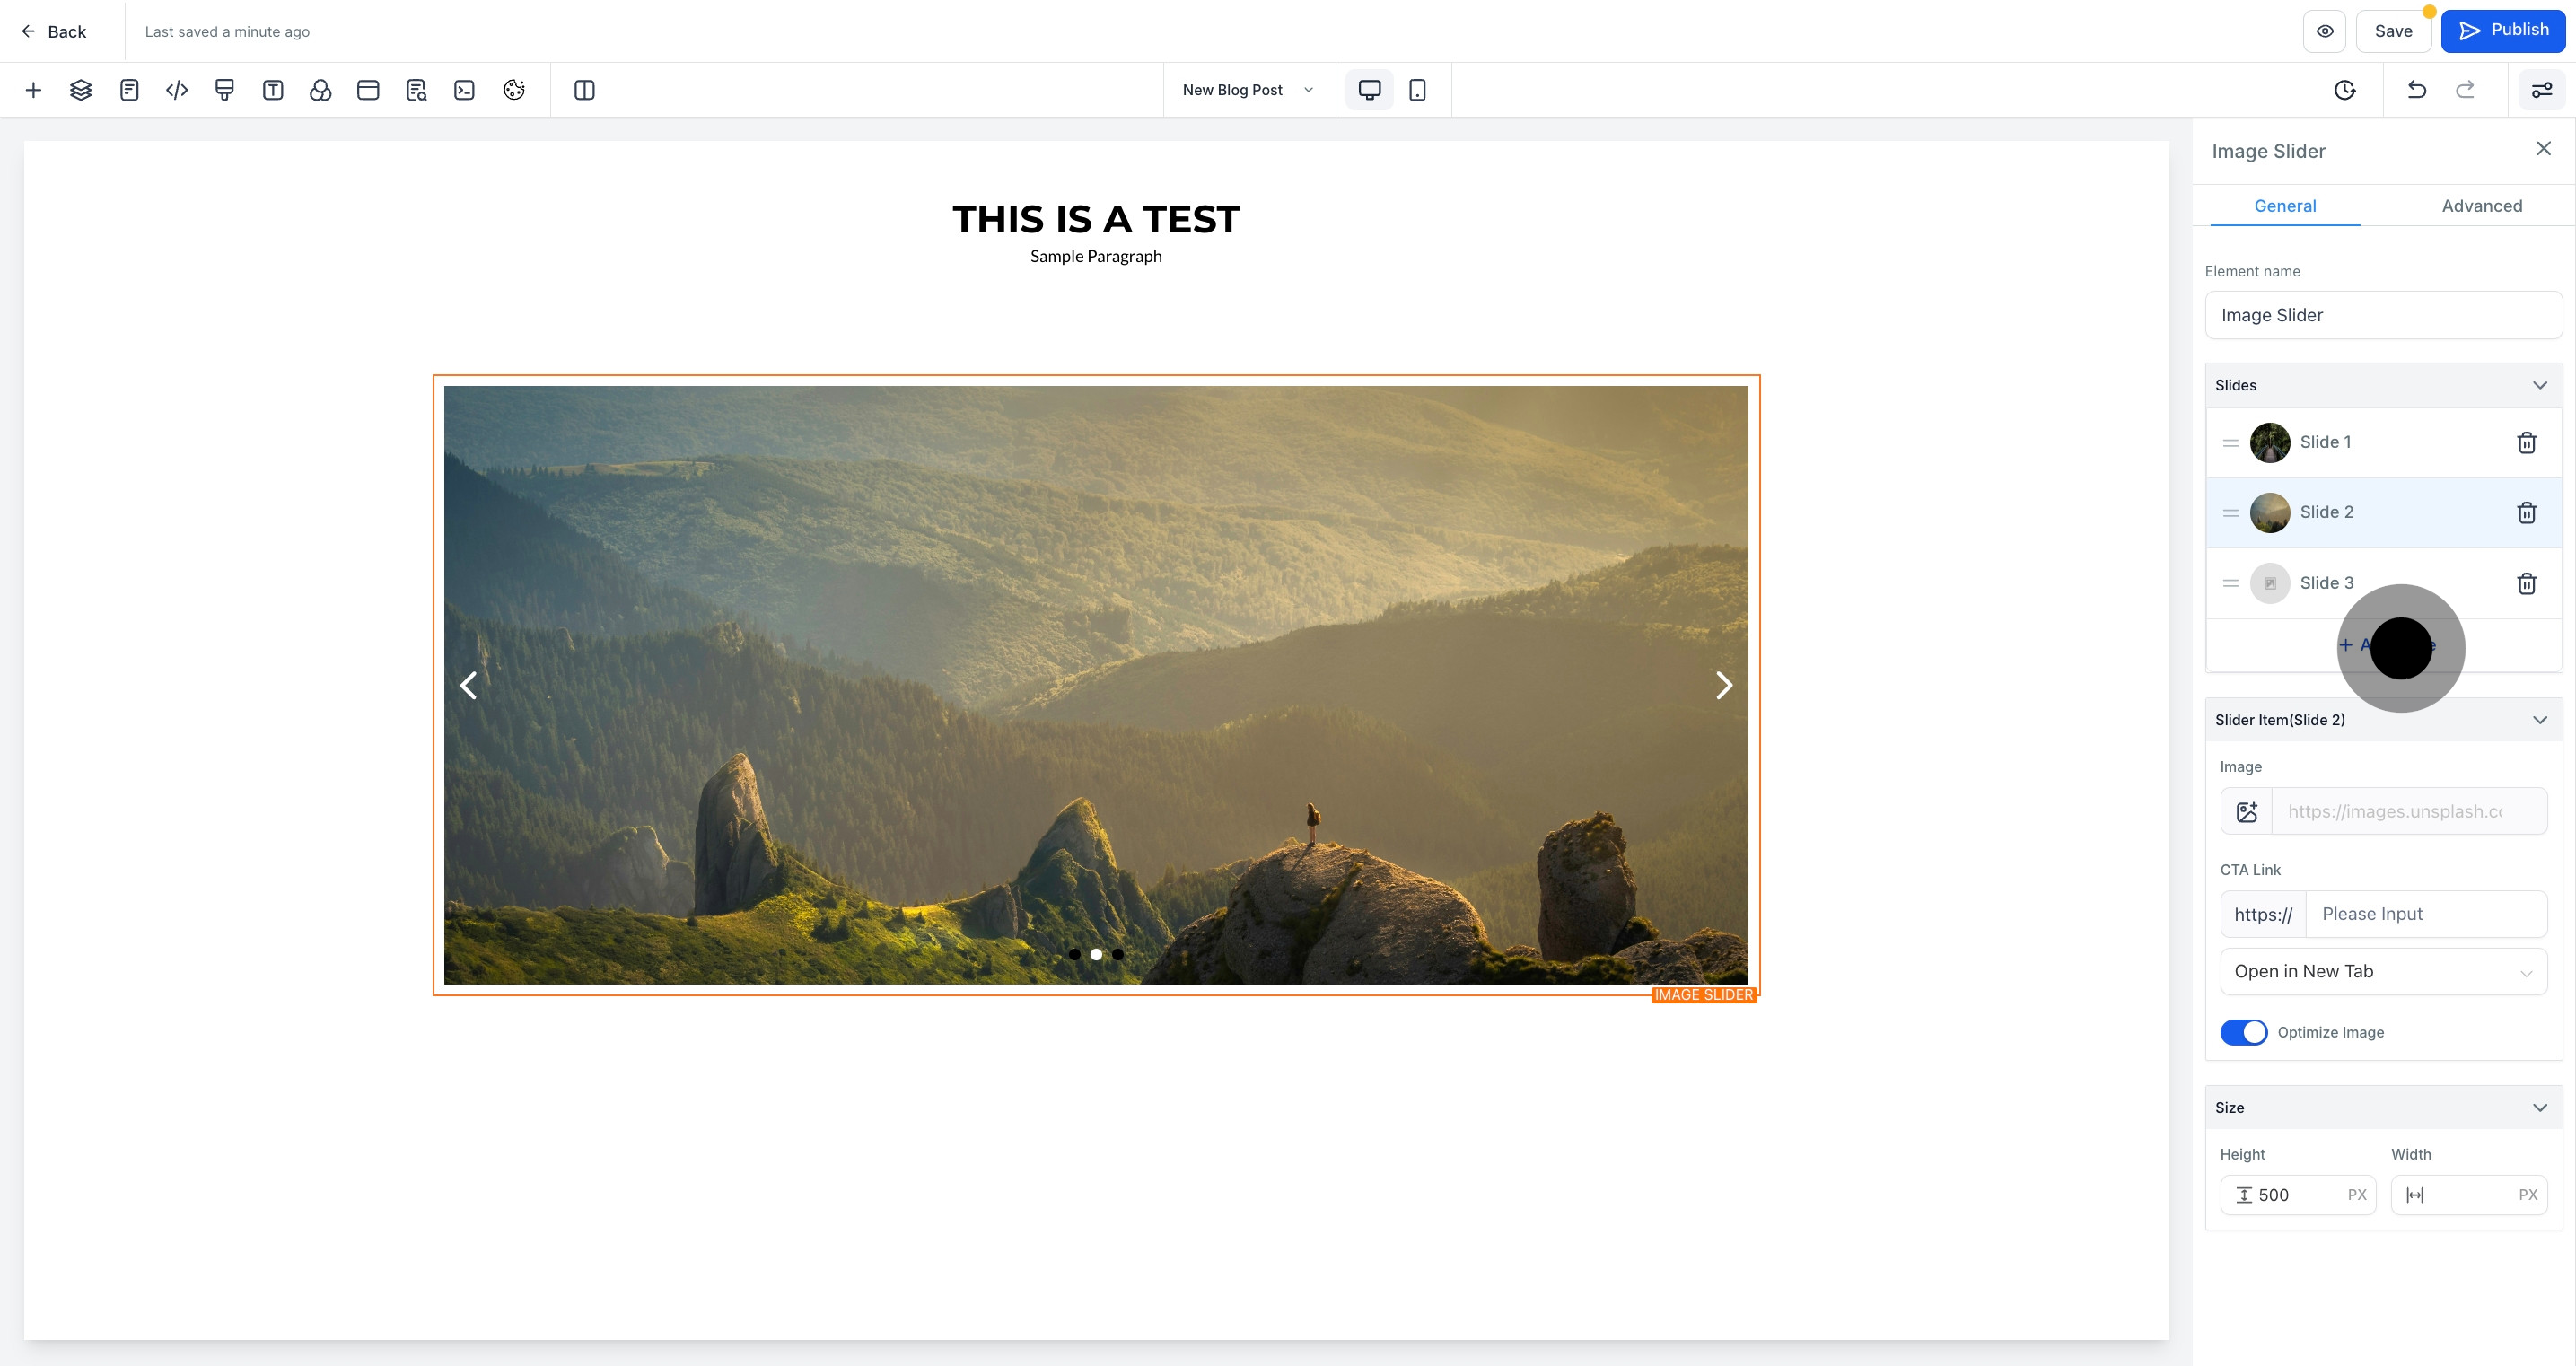Viewport: 2576px width, 1366px height.
Task: Open the Open in New Tab dropdown
Action: [2383, 972]
